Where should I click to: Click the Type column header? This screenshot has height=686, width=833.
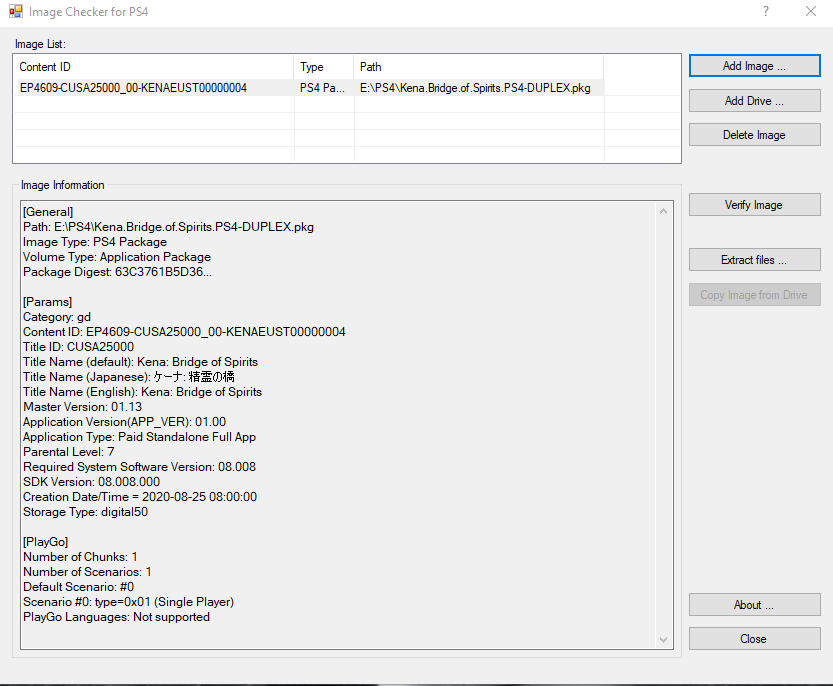[x=324, y=67]
